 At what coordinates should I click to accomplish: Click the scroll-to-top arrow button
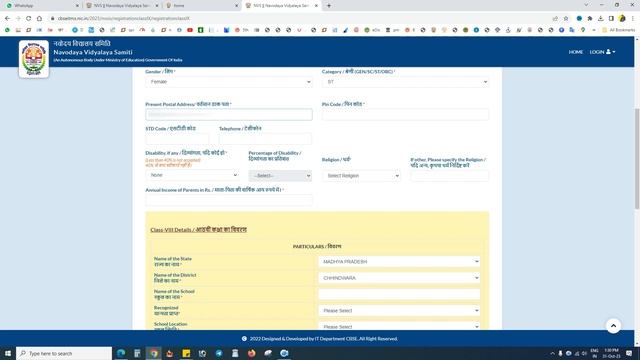[x=613, y=326]
